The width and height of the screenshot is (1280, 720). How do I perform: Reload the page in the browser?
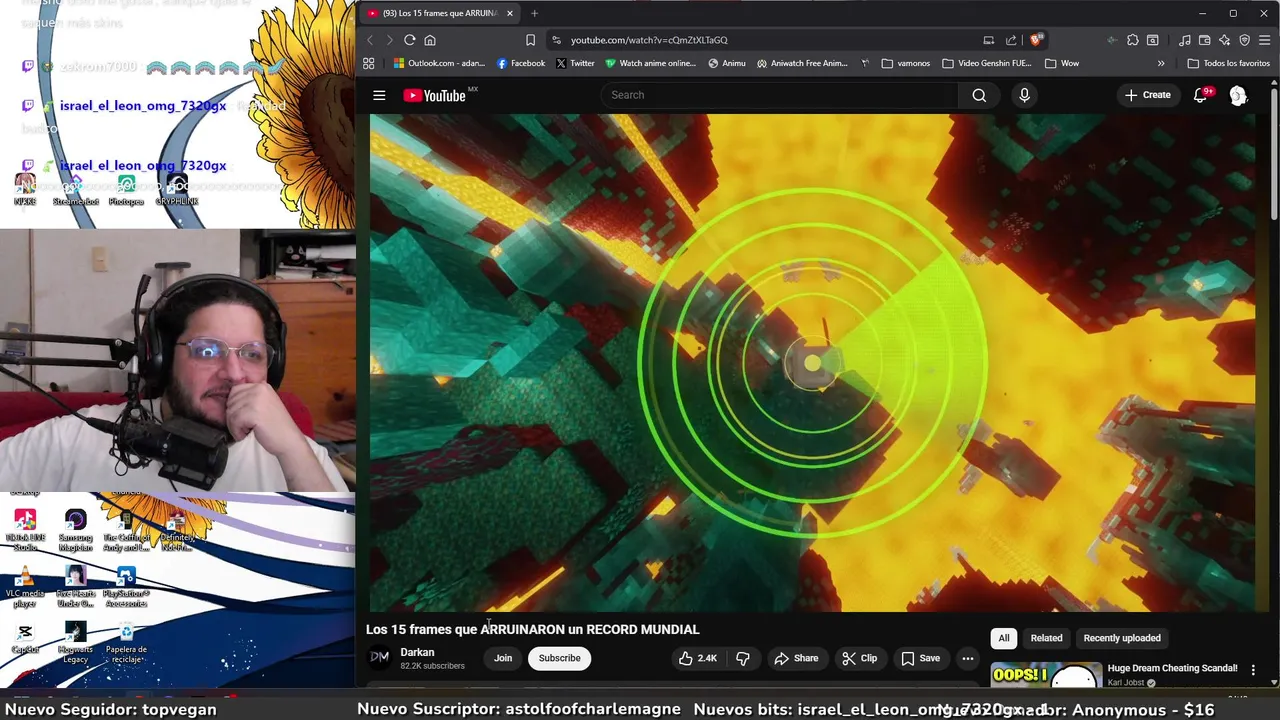409,40
